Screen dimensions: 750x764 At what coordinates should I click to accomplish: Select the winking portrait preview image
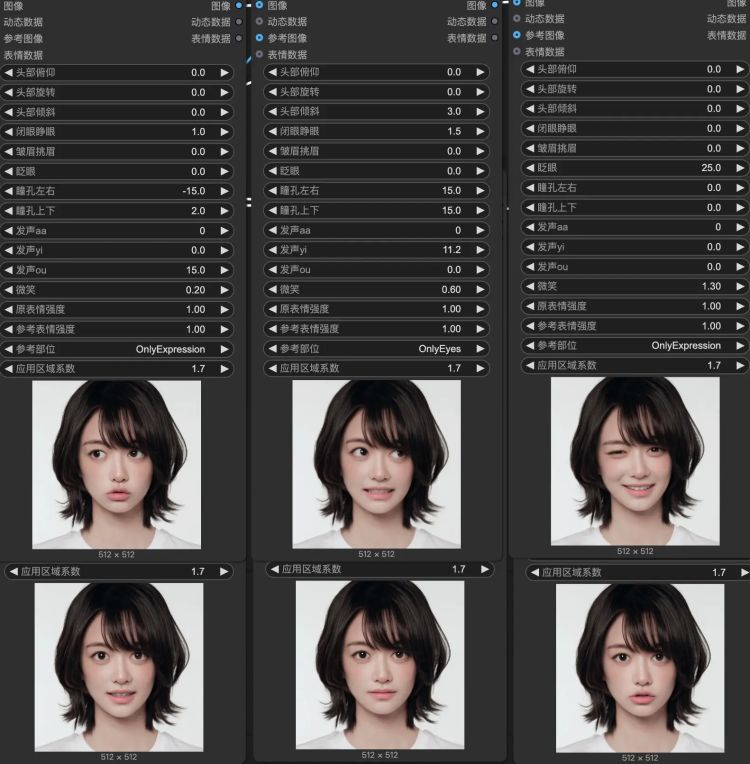pyautogui.click(x=635, y=461)
